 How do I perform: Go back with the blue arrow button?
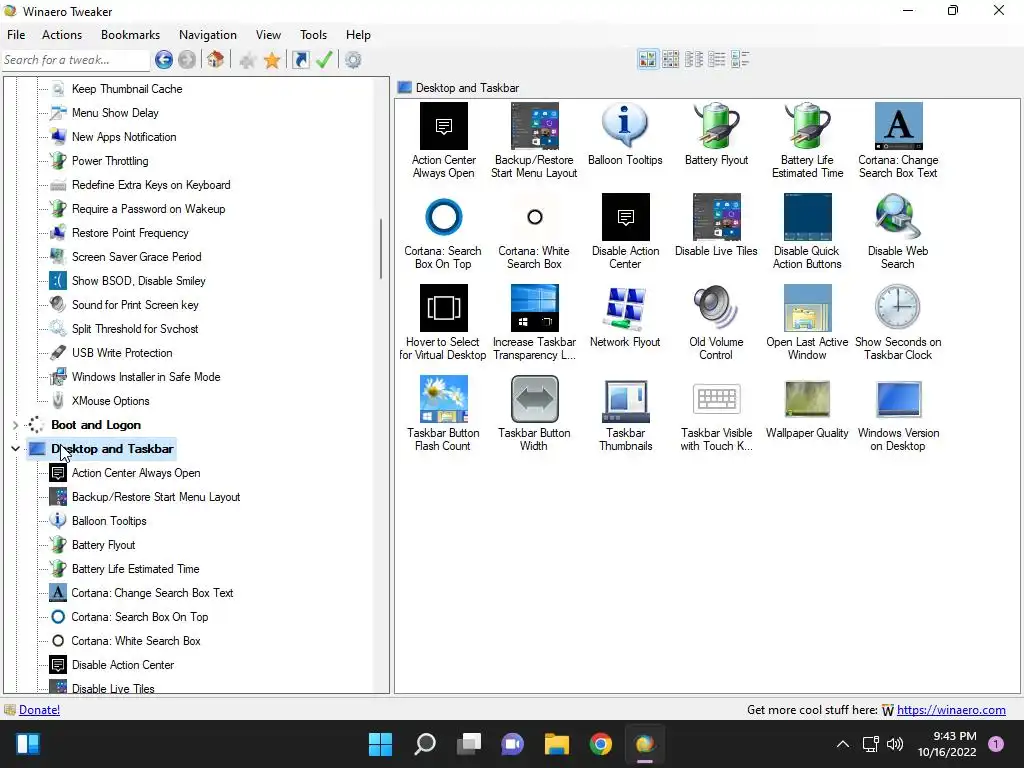click(x=164, y=60)
